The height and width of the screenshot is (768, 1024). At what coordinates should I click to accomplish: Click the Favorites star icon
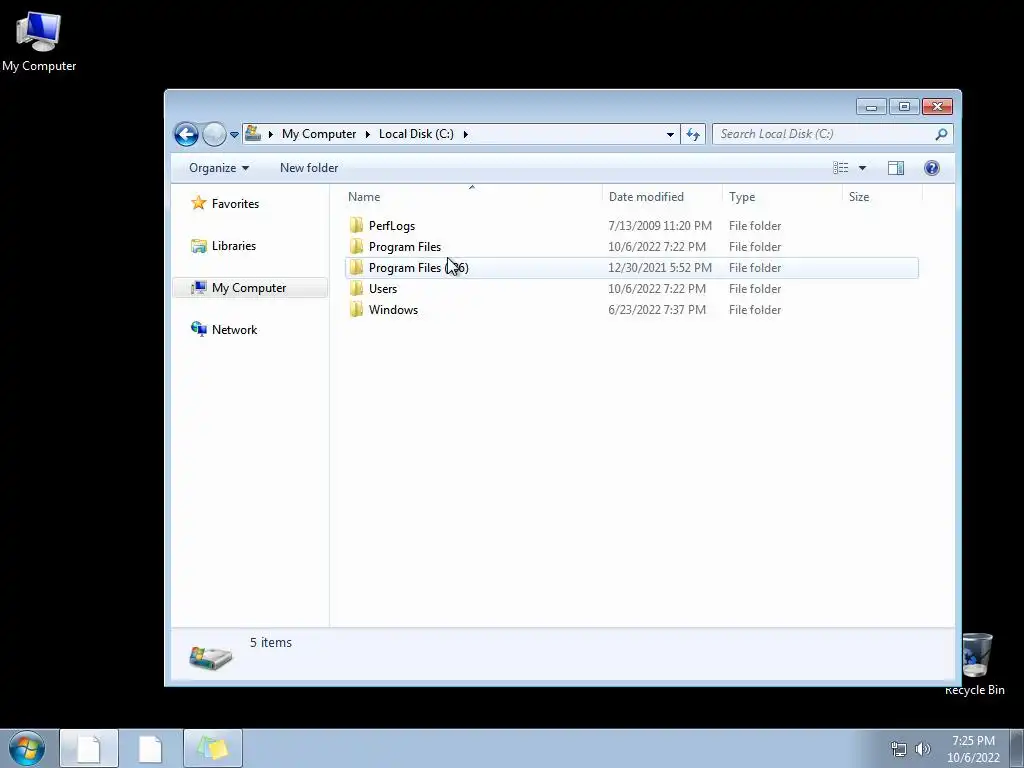click(x=199, y=203)
